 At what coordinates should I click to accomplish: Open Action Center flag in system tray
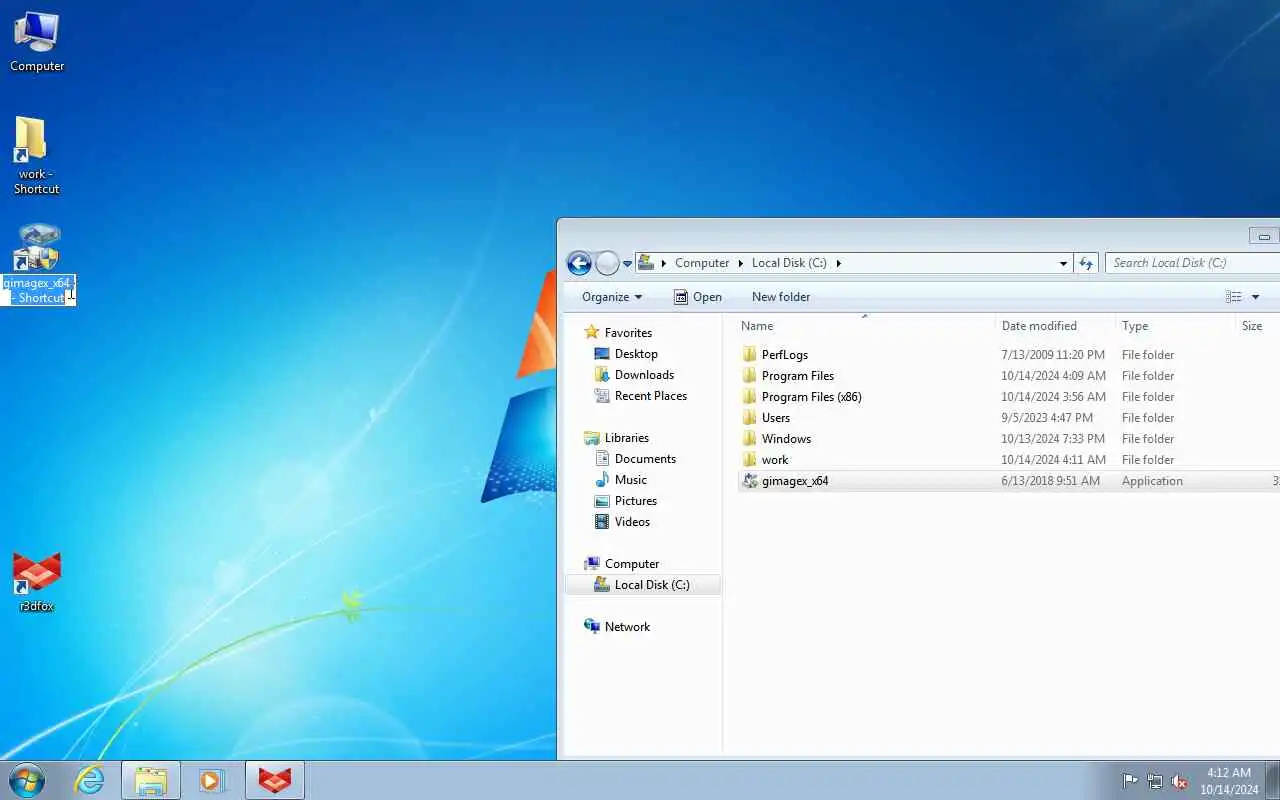coord(1130,781)
